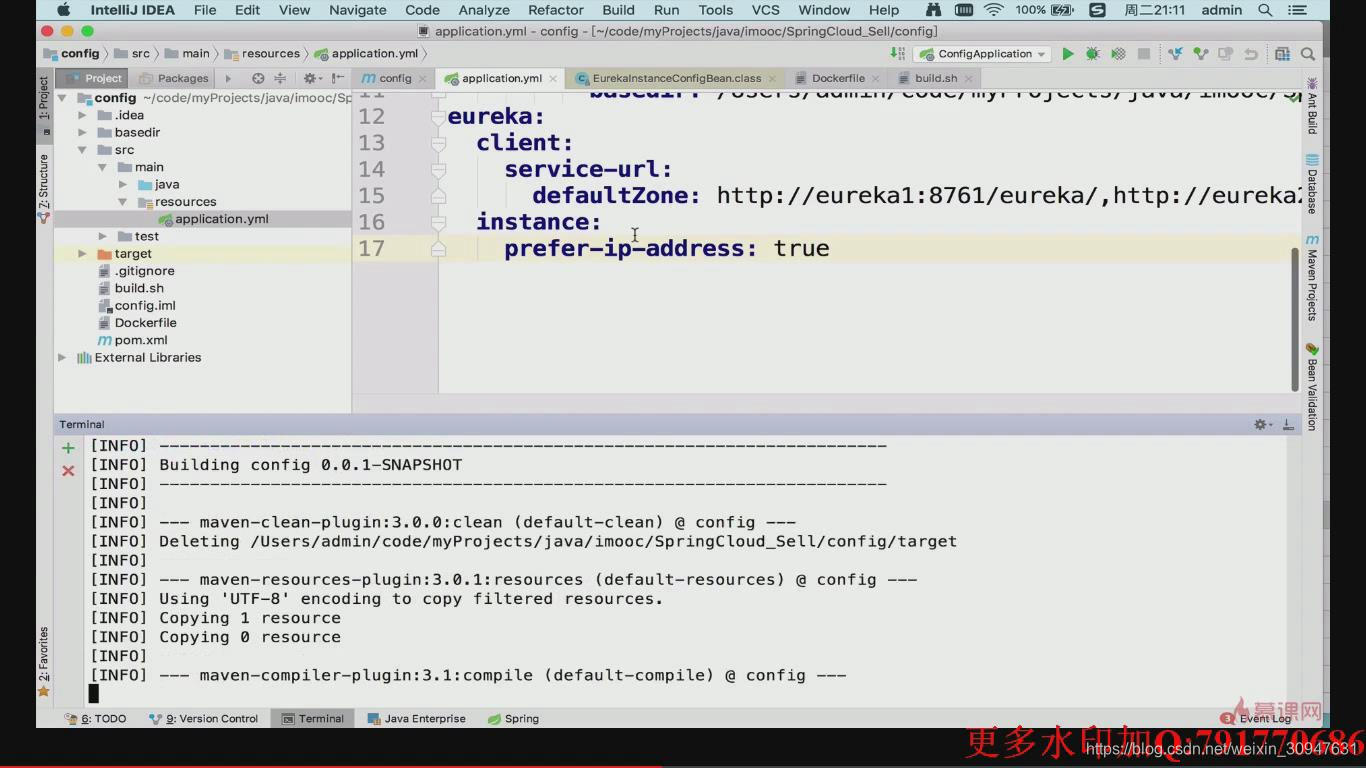Open Structure tool window on left strip
1366x768 pixels.
44,187
